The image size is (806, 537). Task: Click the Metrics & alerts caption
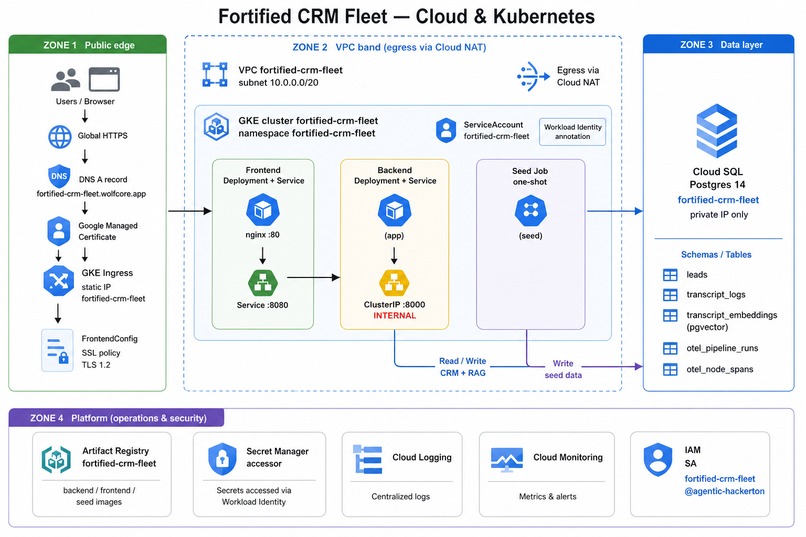(x=547, y=496)
